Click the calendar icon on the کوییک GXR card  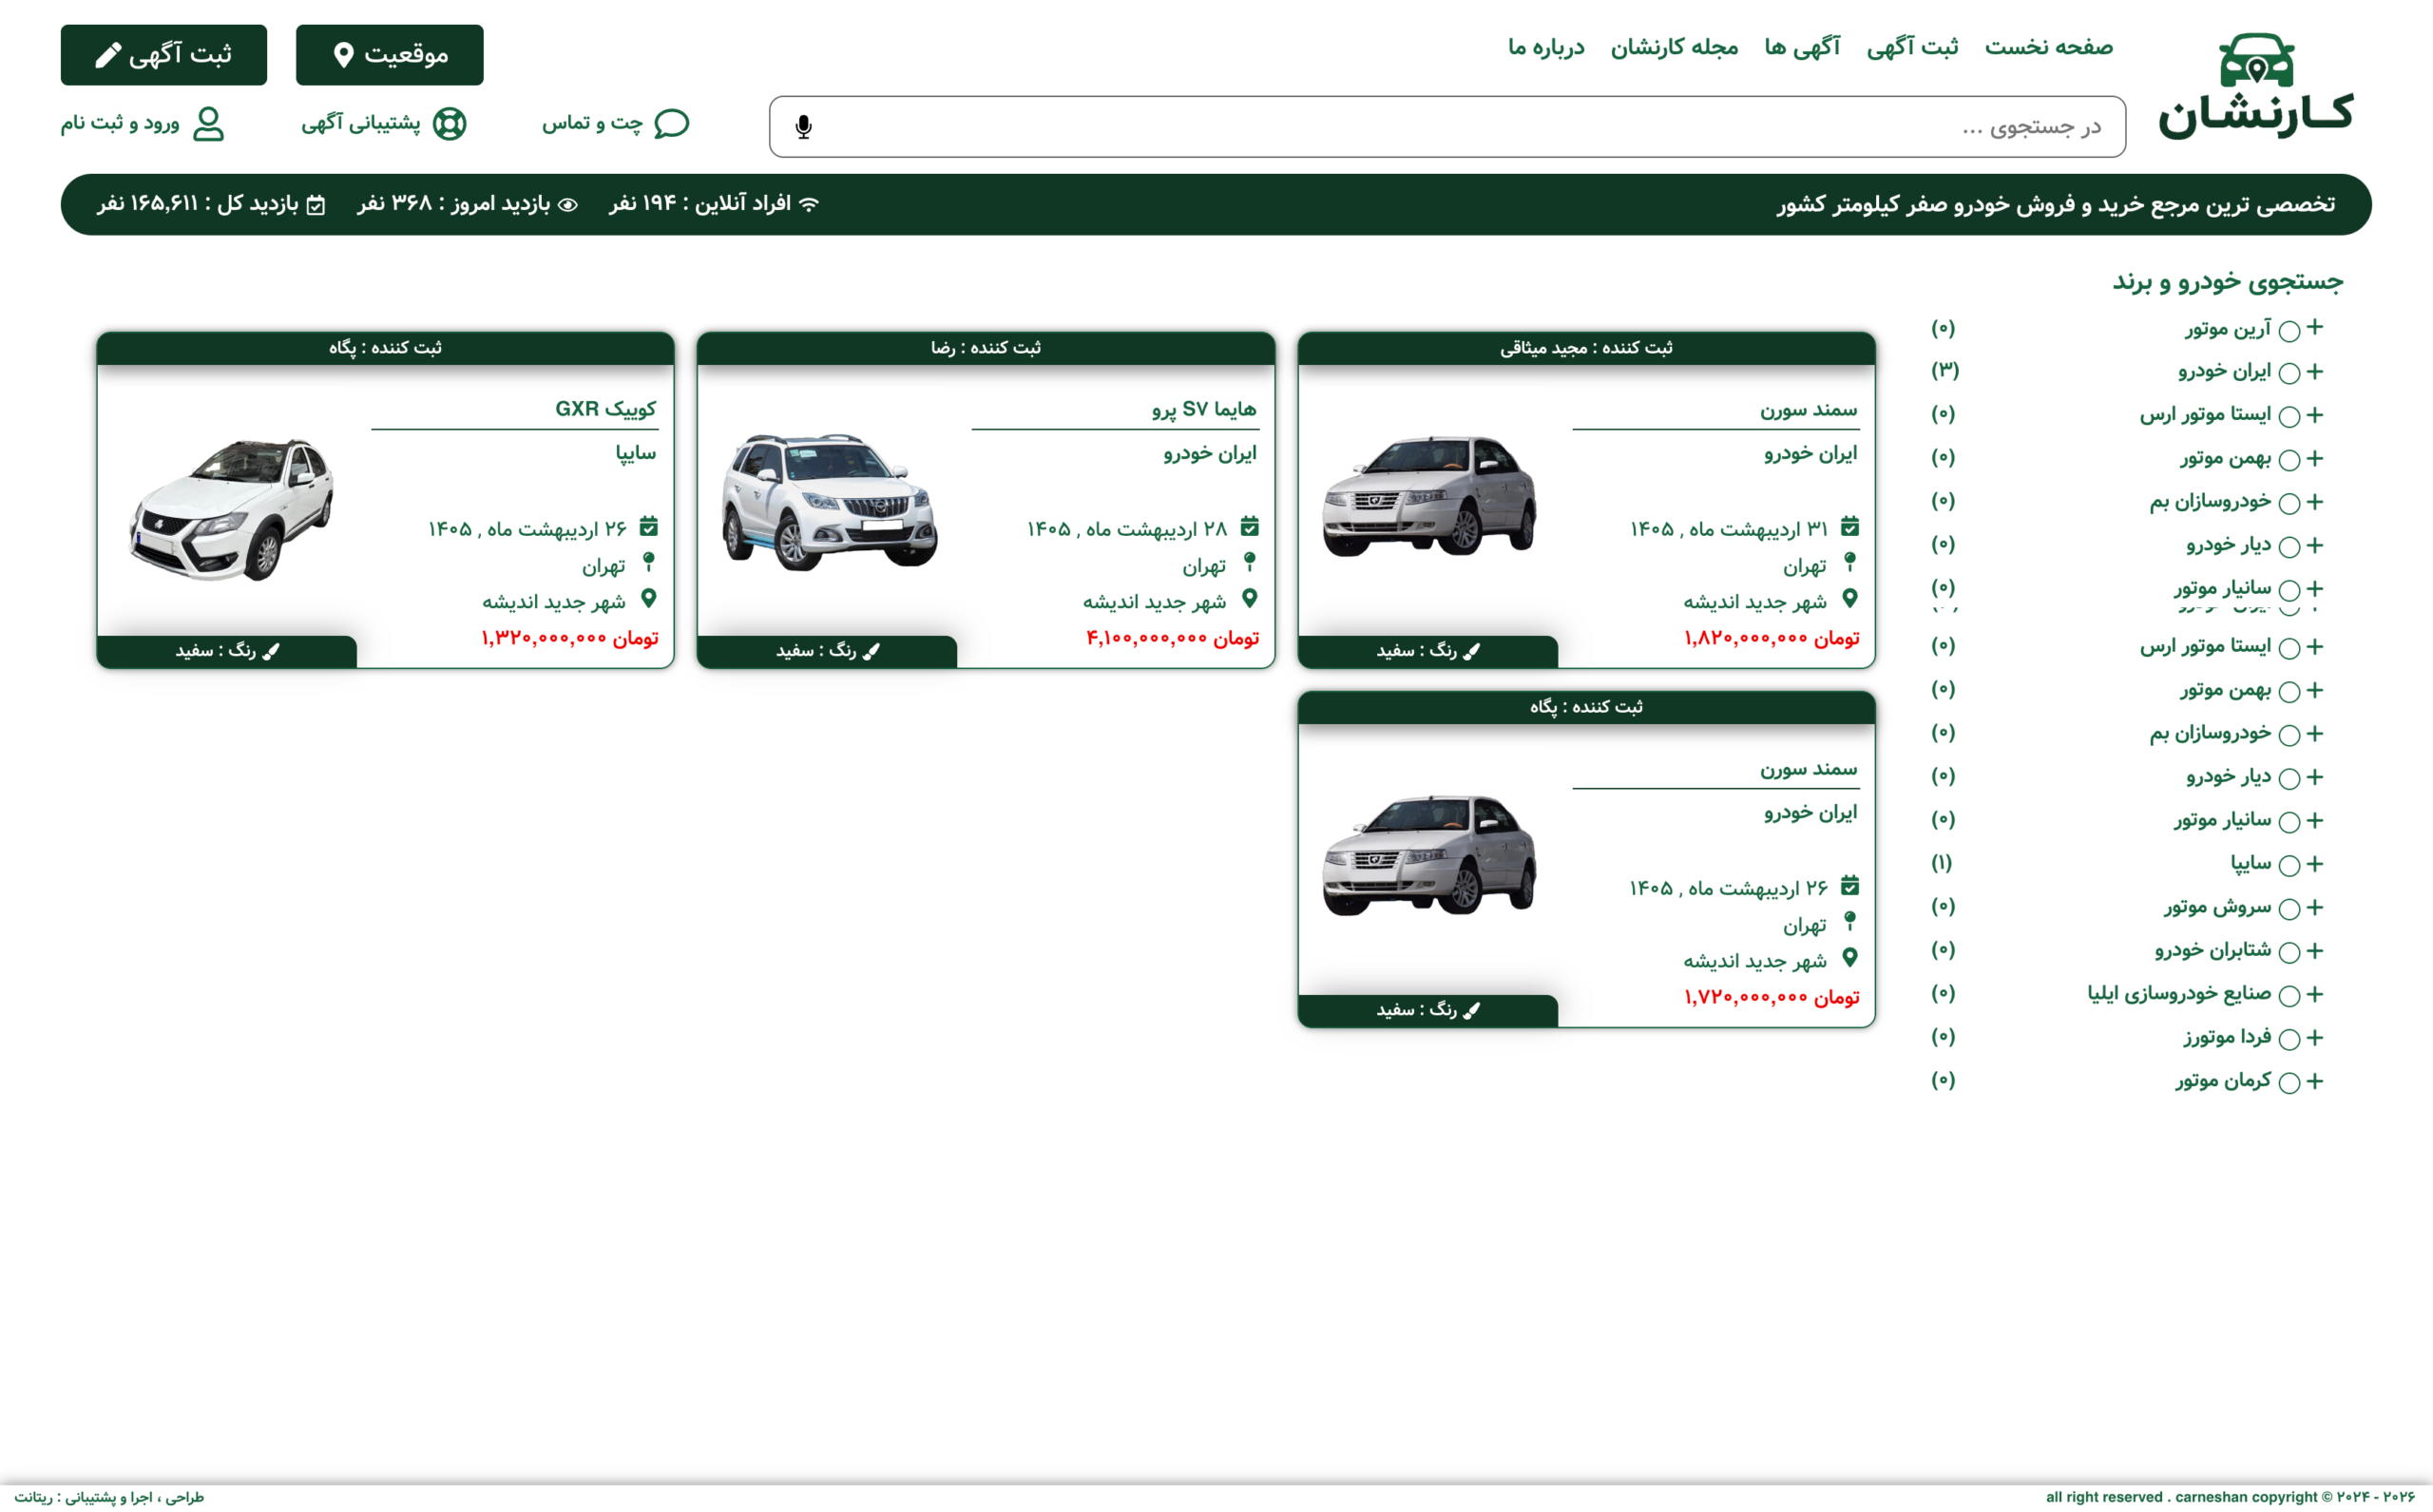(x=648, y=526)
